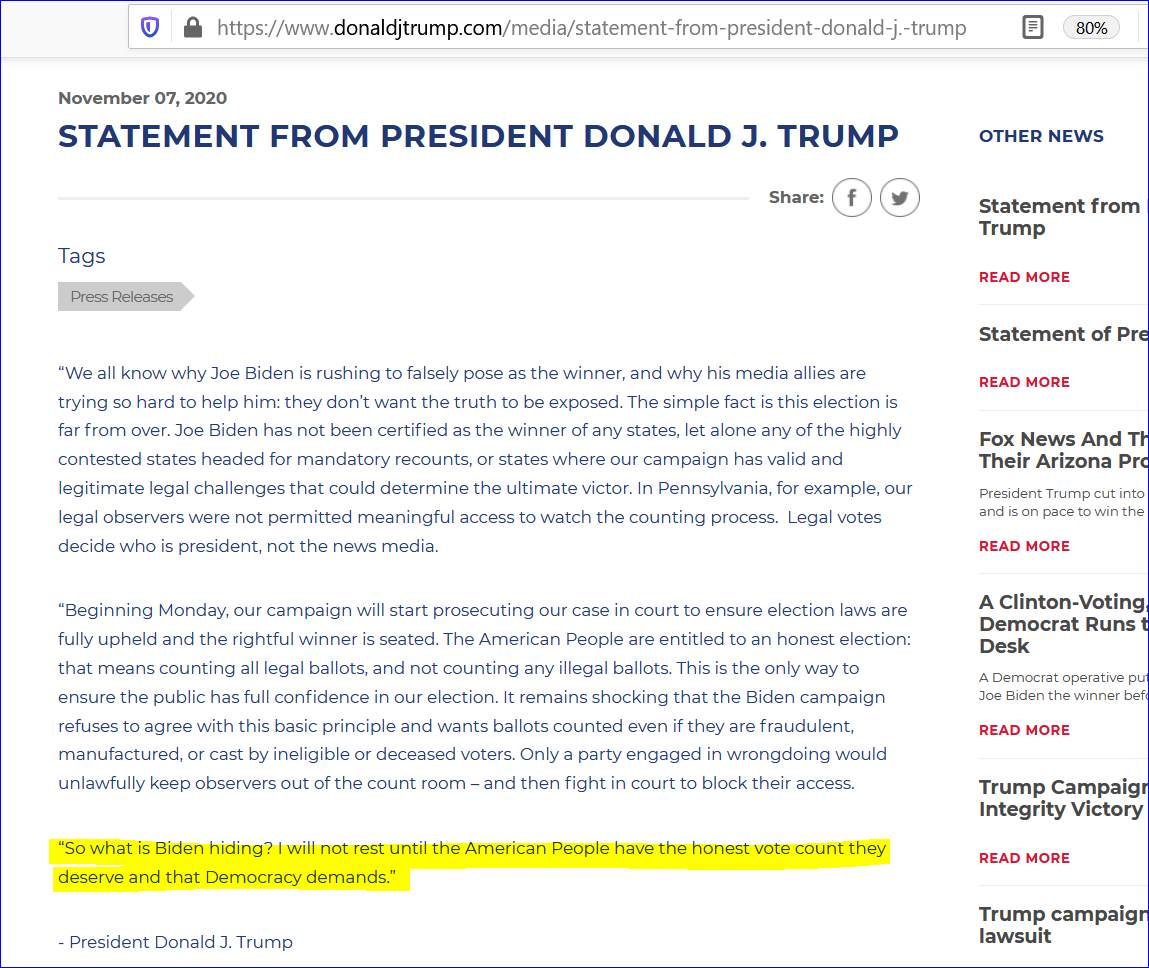The width and height of the screenshot is (1149, 968).
Task: Open the 'Statement of Pre' sidebar headline
Action: [x=1063, y=334]
